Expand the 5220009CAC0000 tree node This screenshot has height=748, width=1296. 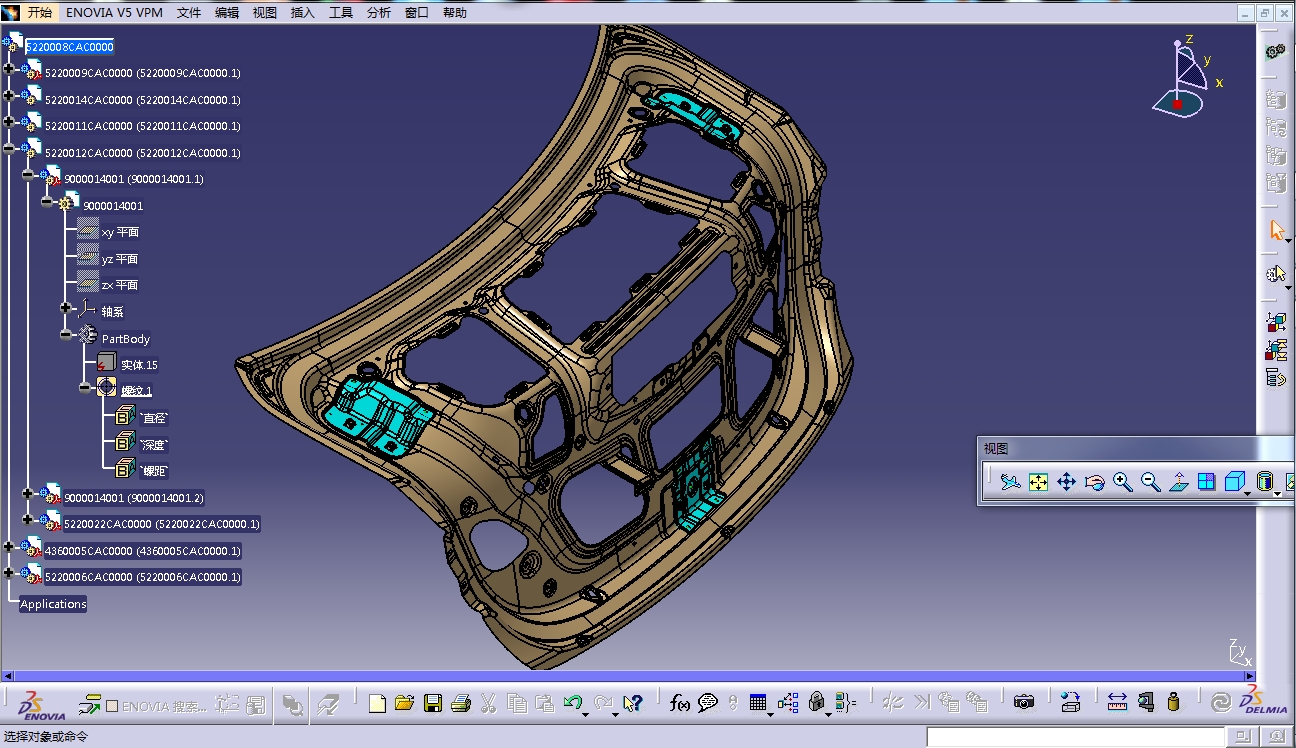tap(9, 69)
